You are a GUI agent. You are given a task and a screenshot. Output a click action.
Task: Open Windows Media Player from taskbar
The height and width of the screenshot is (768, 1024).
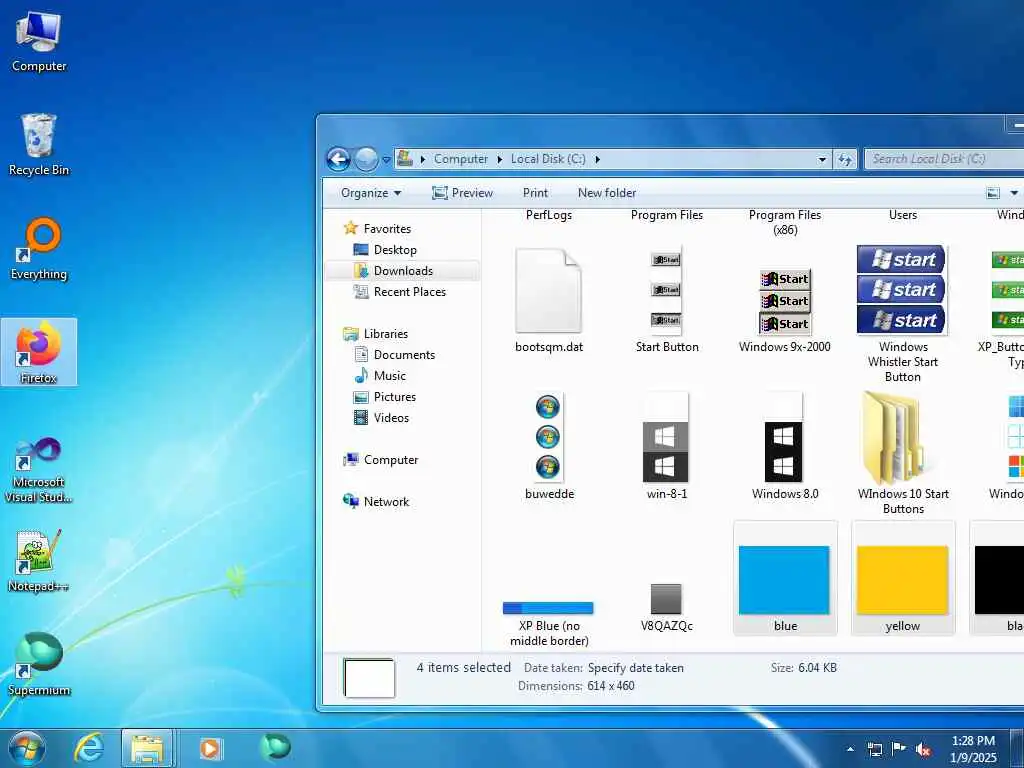[210, 748]
